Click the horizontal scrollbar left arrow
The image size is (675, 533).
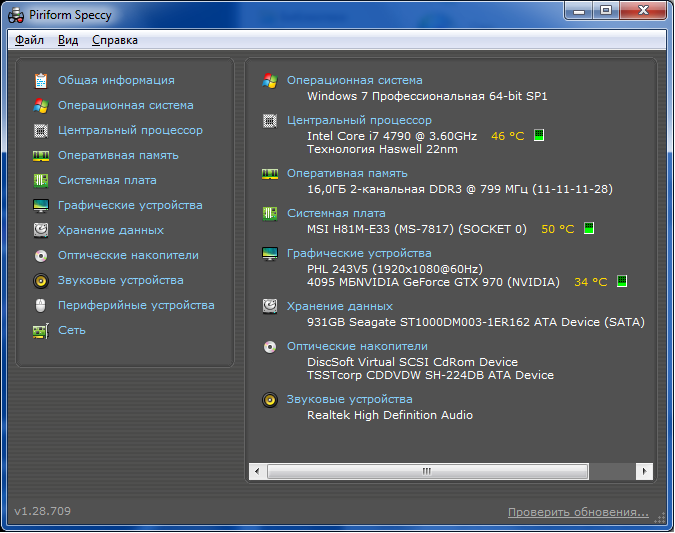(x=257, y=471)
